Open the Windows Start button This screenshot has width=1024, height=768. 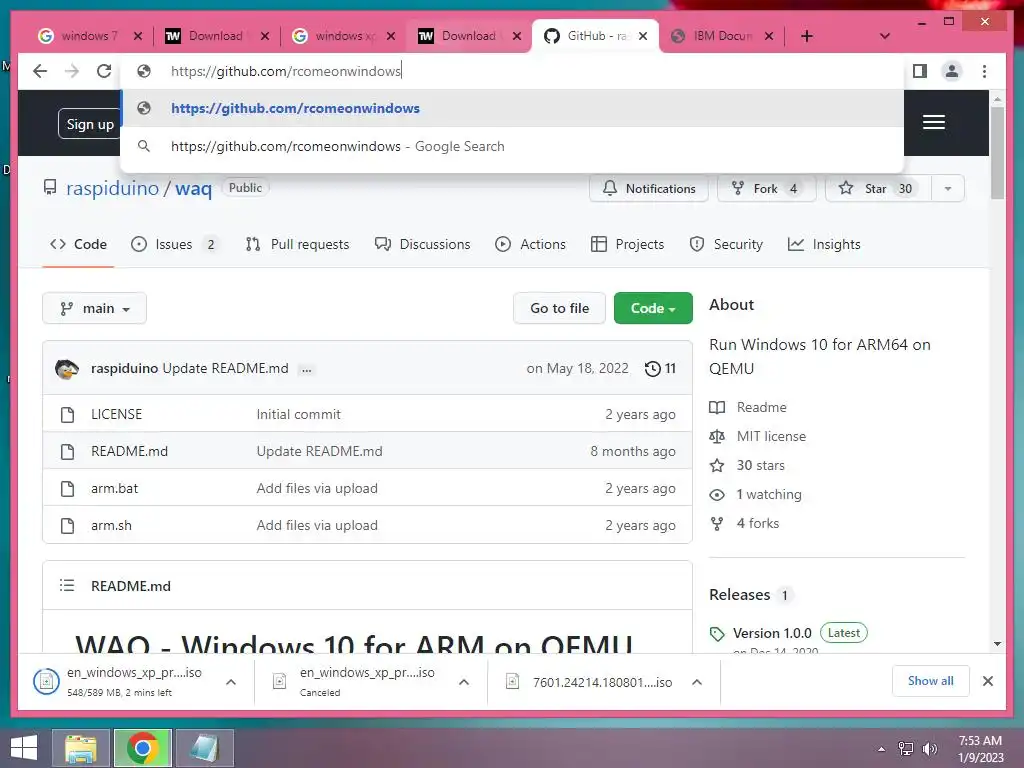point(24,748)
